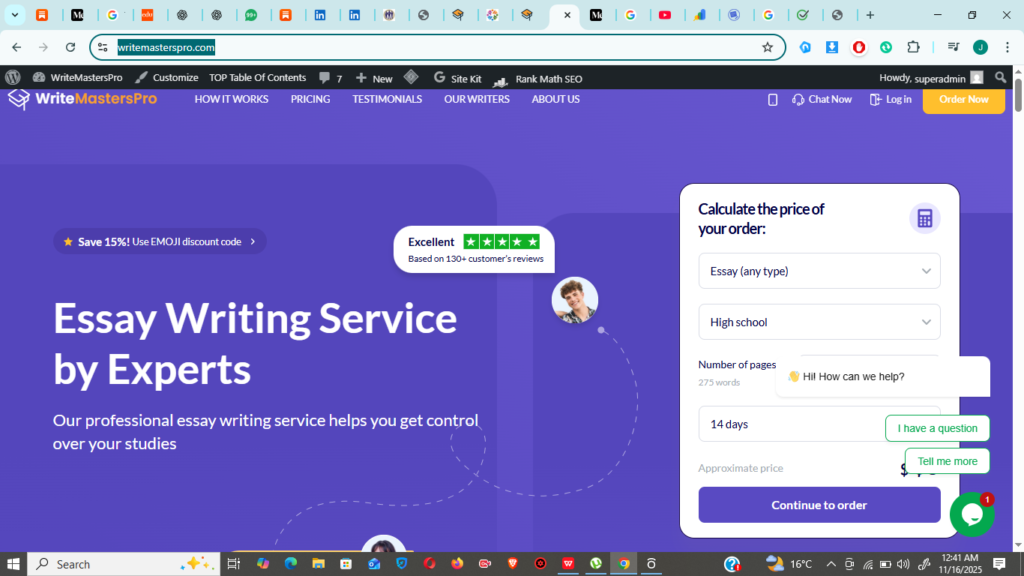Open comments icon in WordPress admin bar

pyautogui.click(x=330, y=78)
